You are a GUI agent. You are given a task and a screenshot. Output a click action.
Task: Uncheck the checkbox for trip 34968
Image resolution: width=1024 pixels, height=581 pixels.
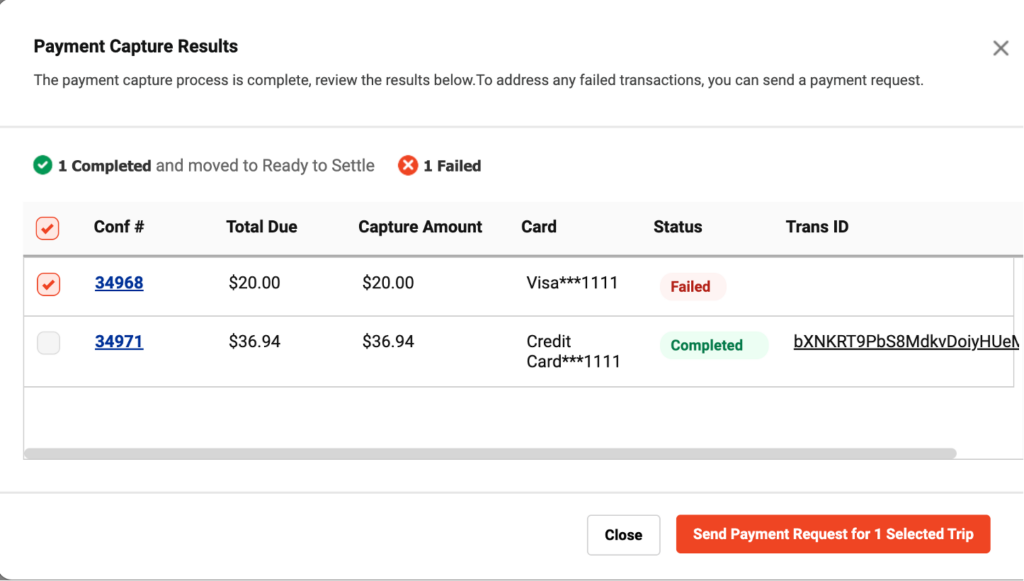pyautogui.click(x=48, y=284)
